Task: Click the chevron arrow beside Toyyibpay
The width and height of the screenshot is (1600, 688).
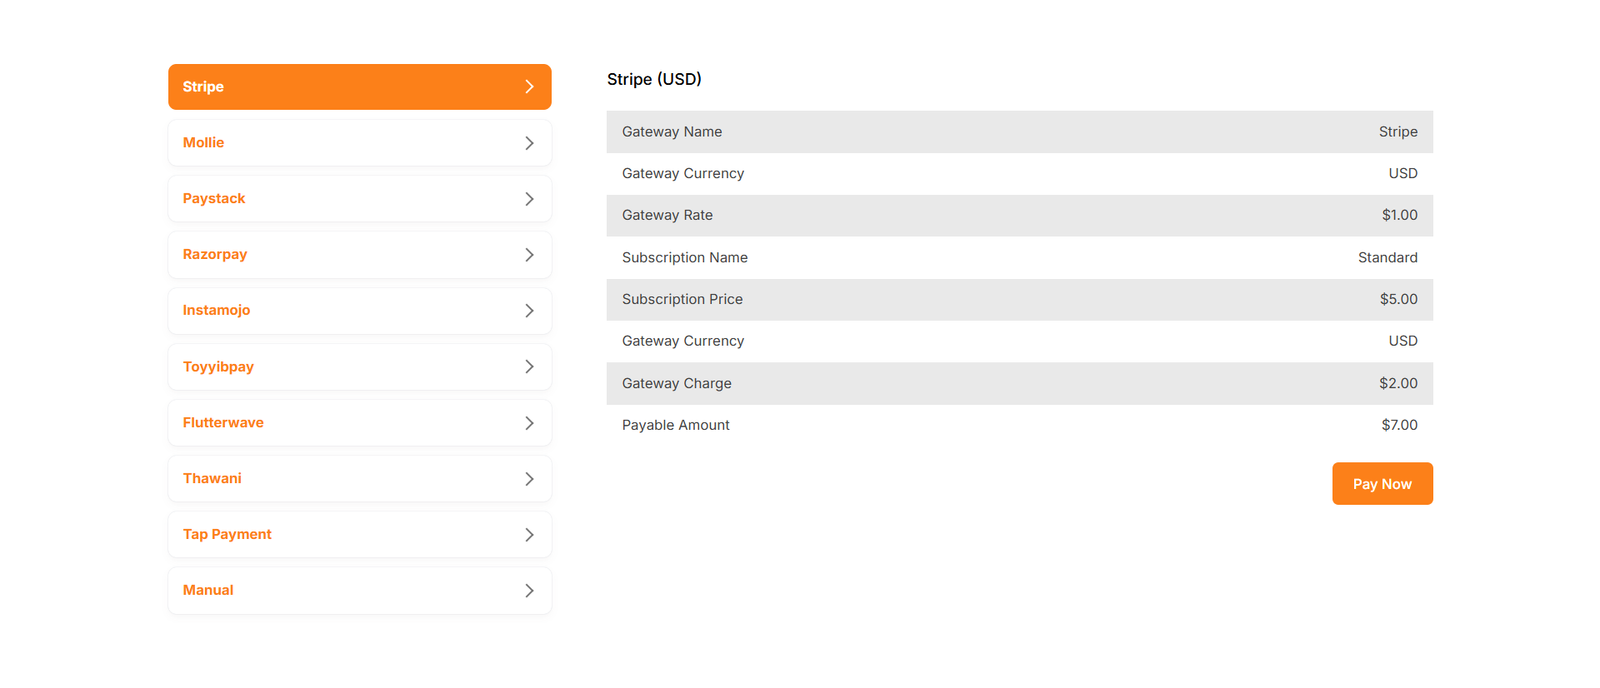Action: coord(529,367)
